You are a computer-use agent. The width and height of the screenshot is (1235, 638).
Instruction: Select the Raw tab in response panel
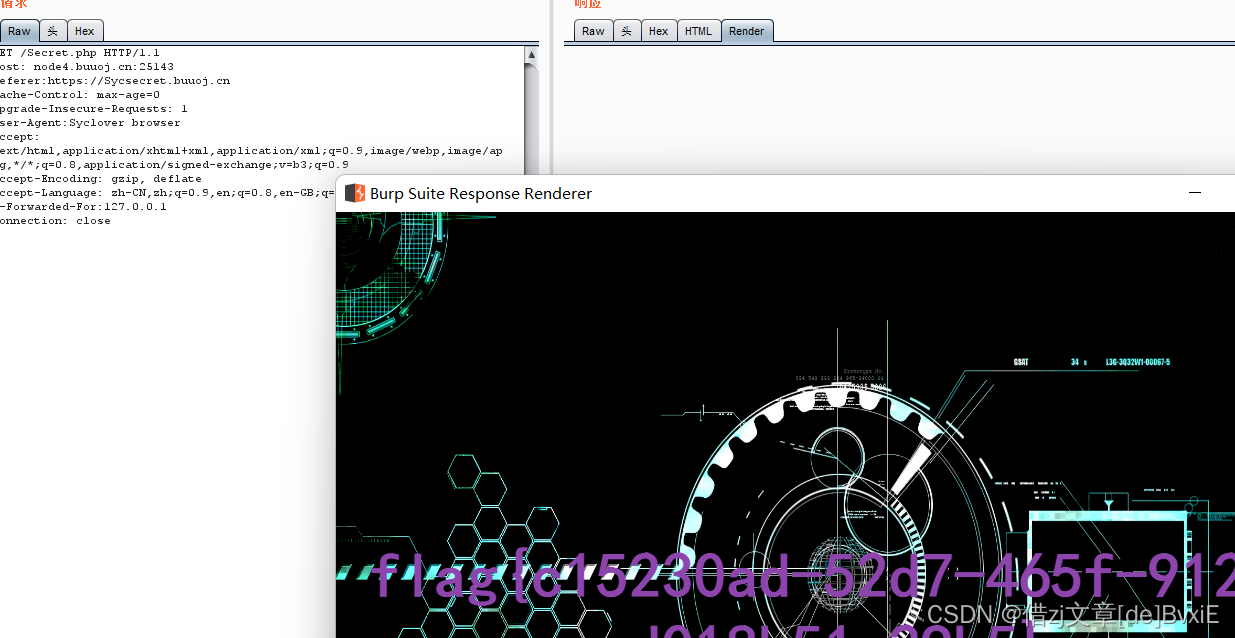(593, 31)
